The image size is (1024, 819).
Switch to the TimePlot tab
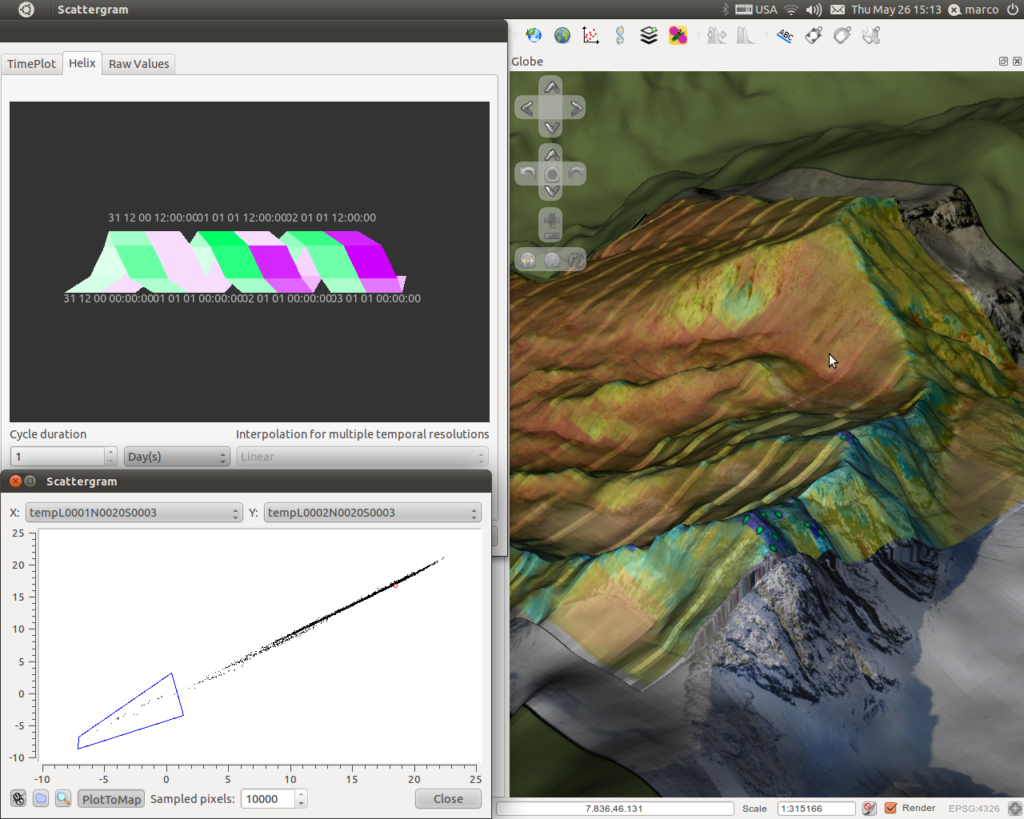31,63
